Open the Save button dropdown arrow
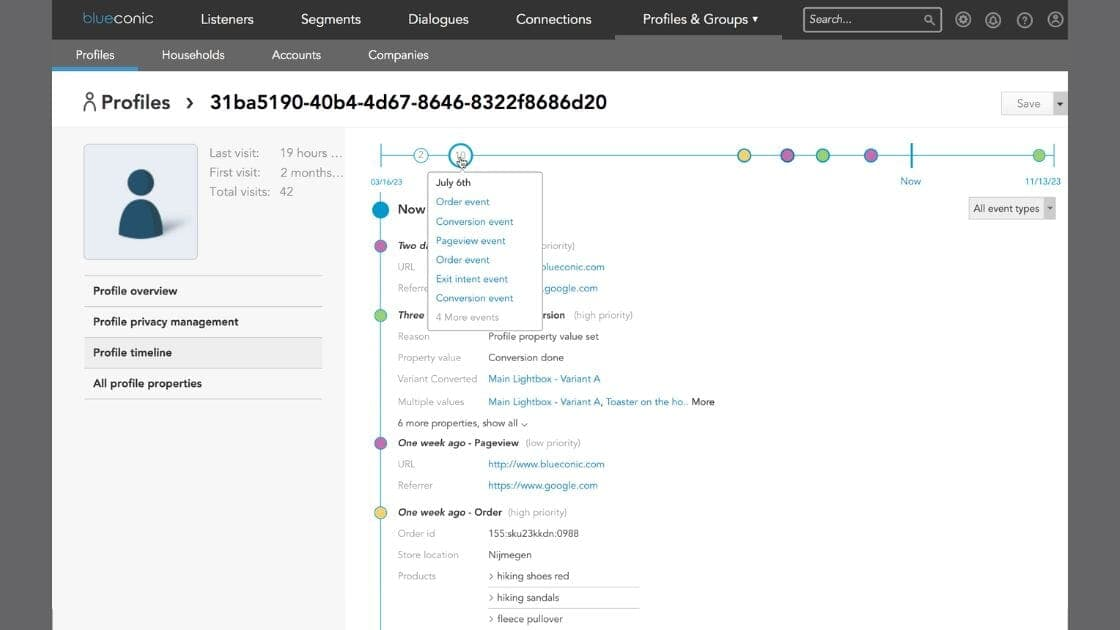Viewport: 1120px width, 630px height. coord(1060,104)
